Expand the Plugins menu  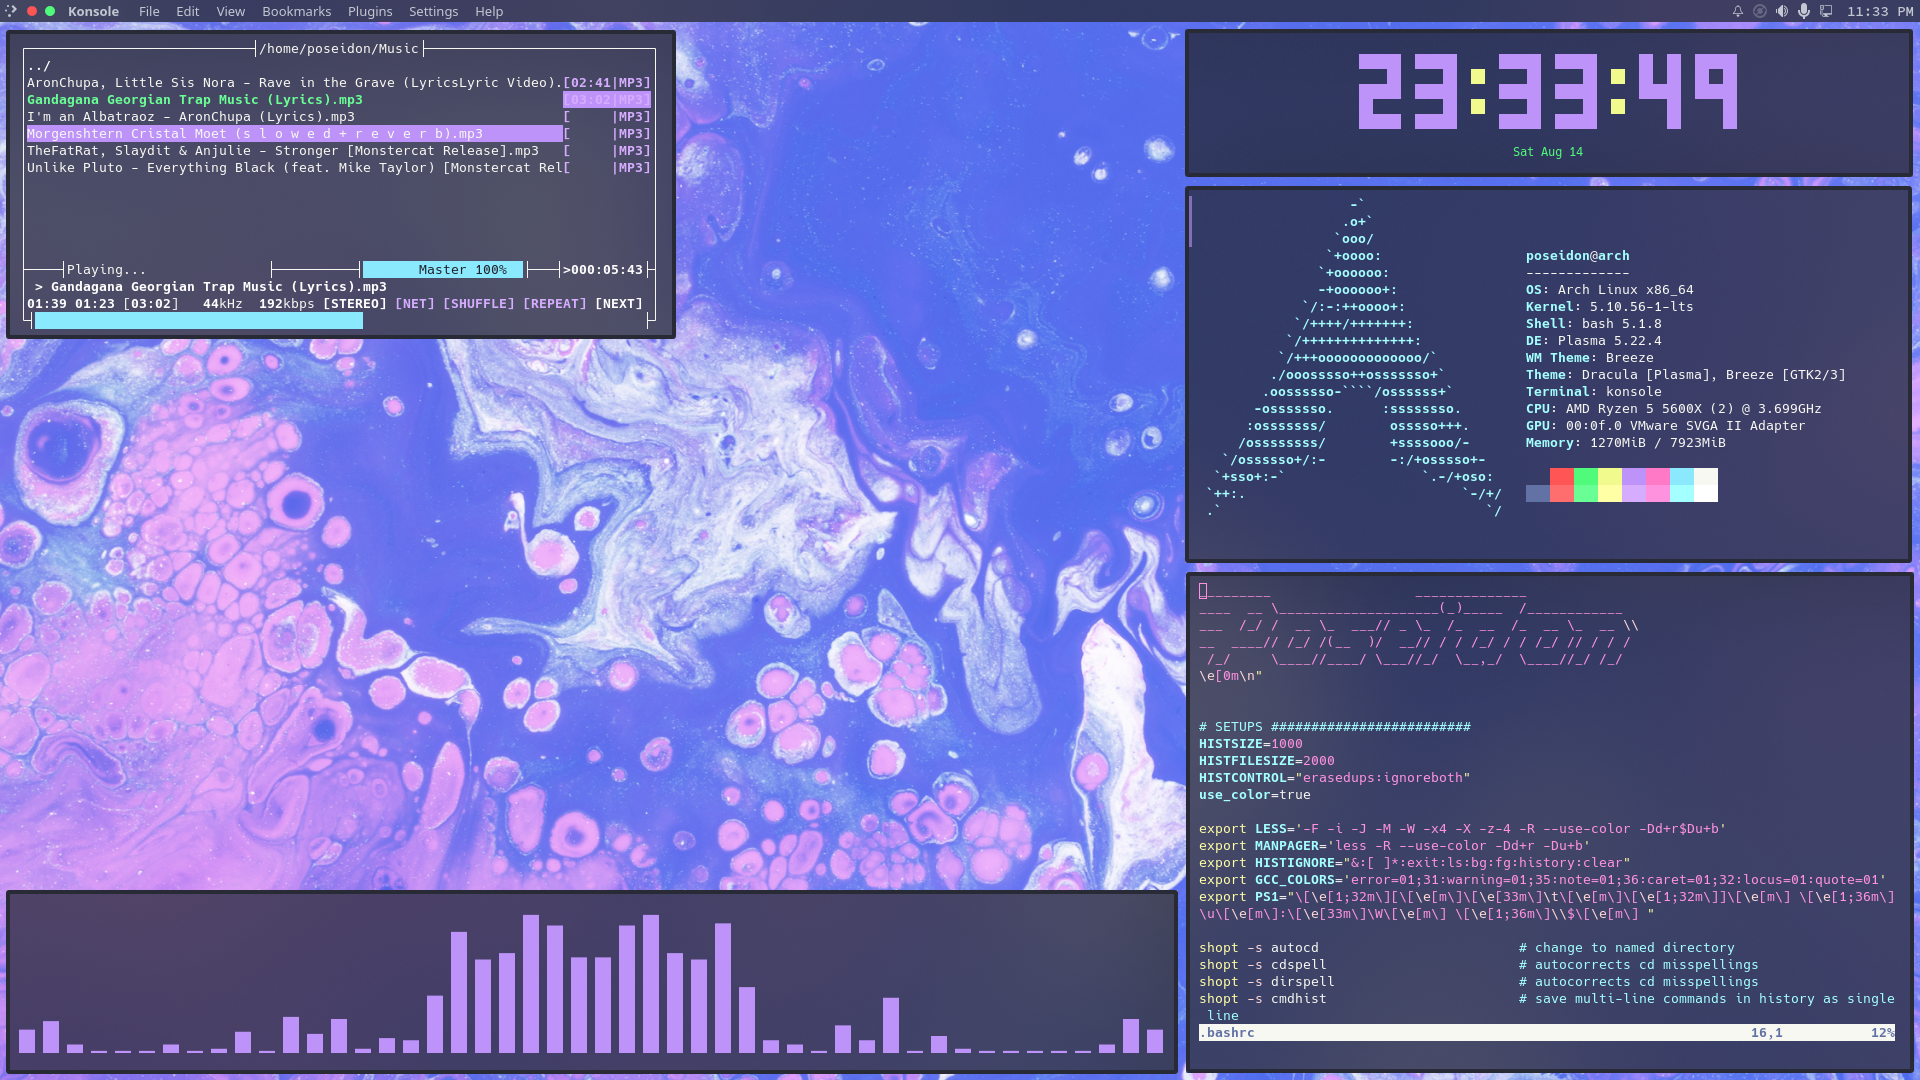tap(369, 11)
